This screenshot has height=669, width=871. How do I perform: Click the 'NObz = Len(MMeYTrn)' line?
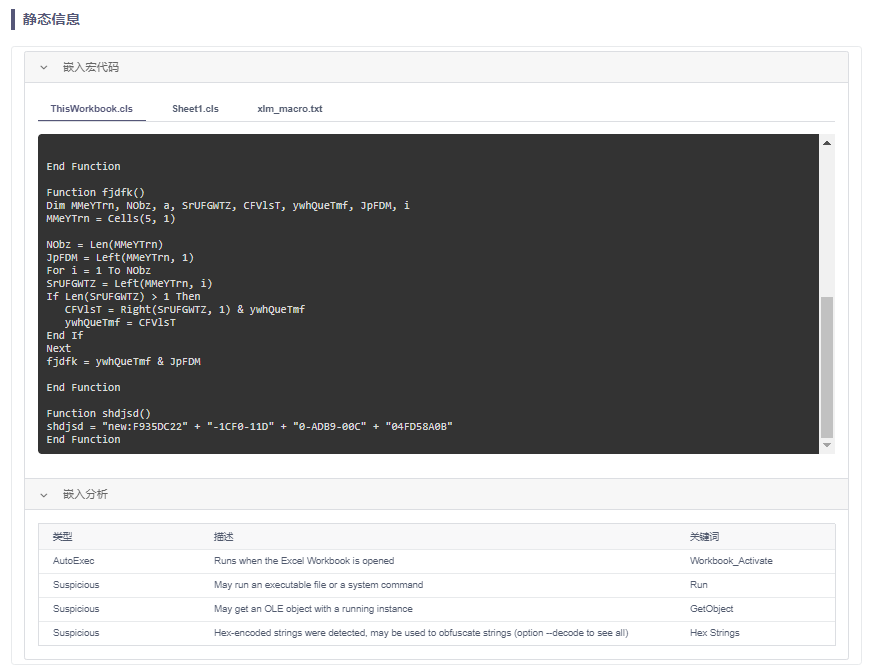(105, 244)
